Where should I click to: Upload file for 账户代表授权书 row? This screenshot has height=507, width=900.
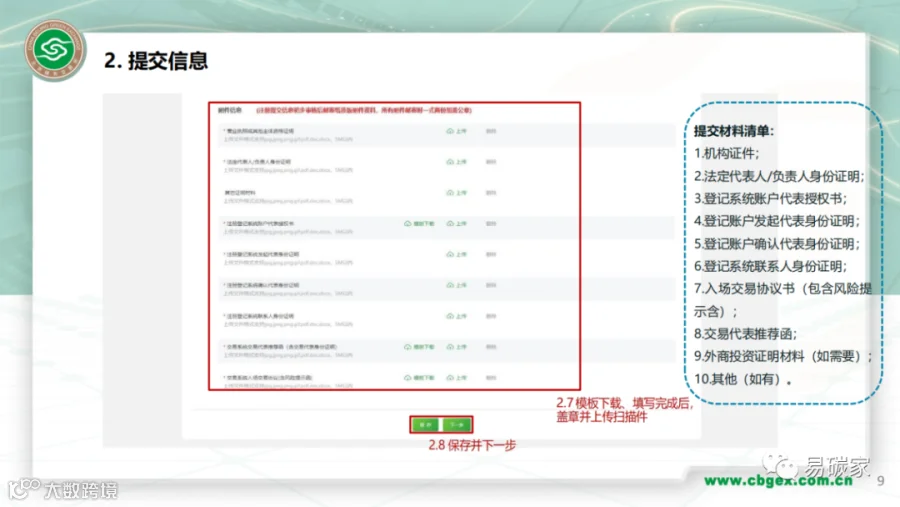point(457,224)
